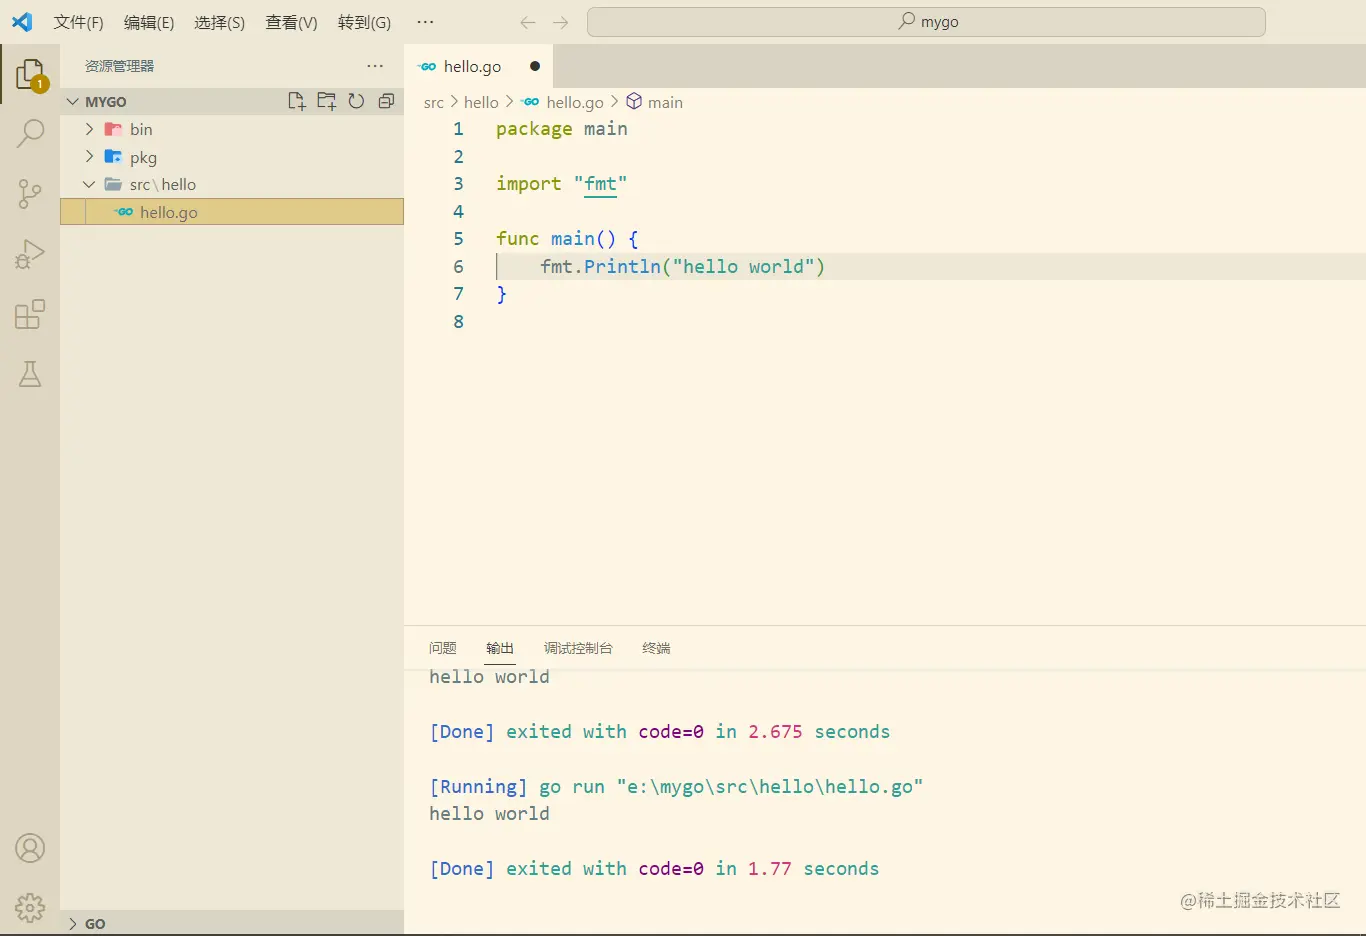The width and height of the screenshot is (1366, 936).
Task: Click the VS Code logo icon
Action: click(x=22, y=21)
